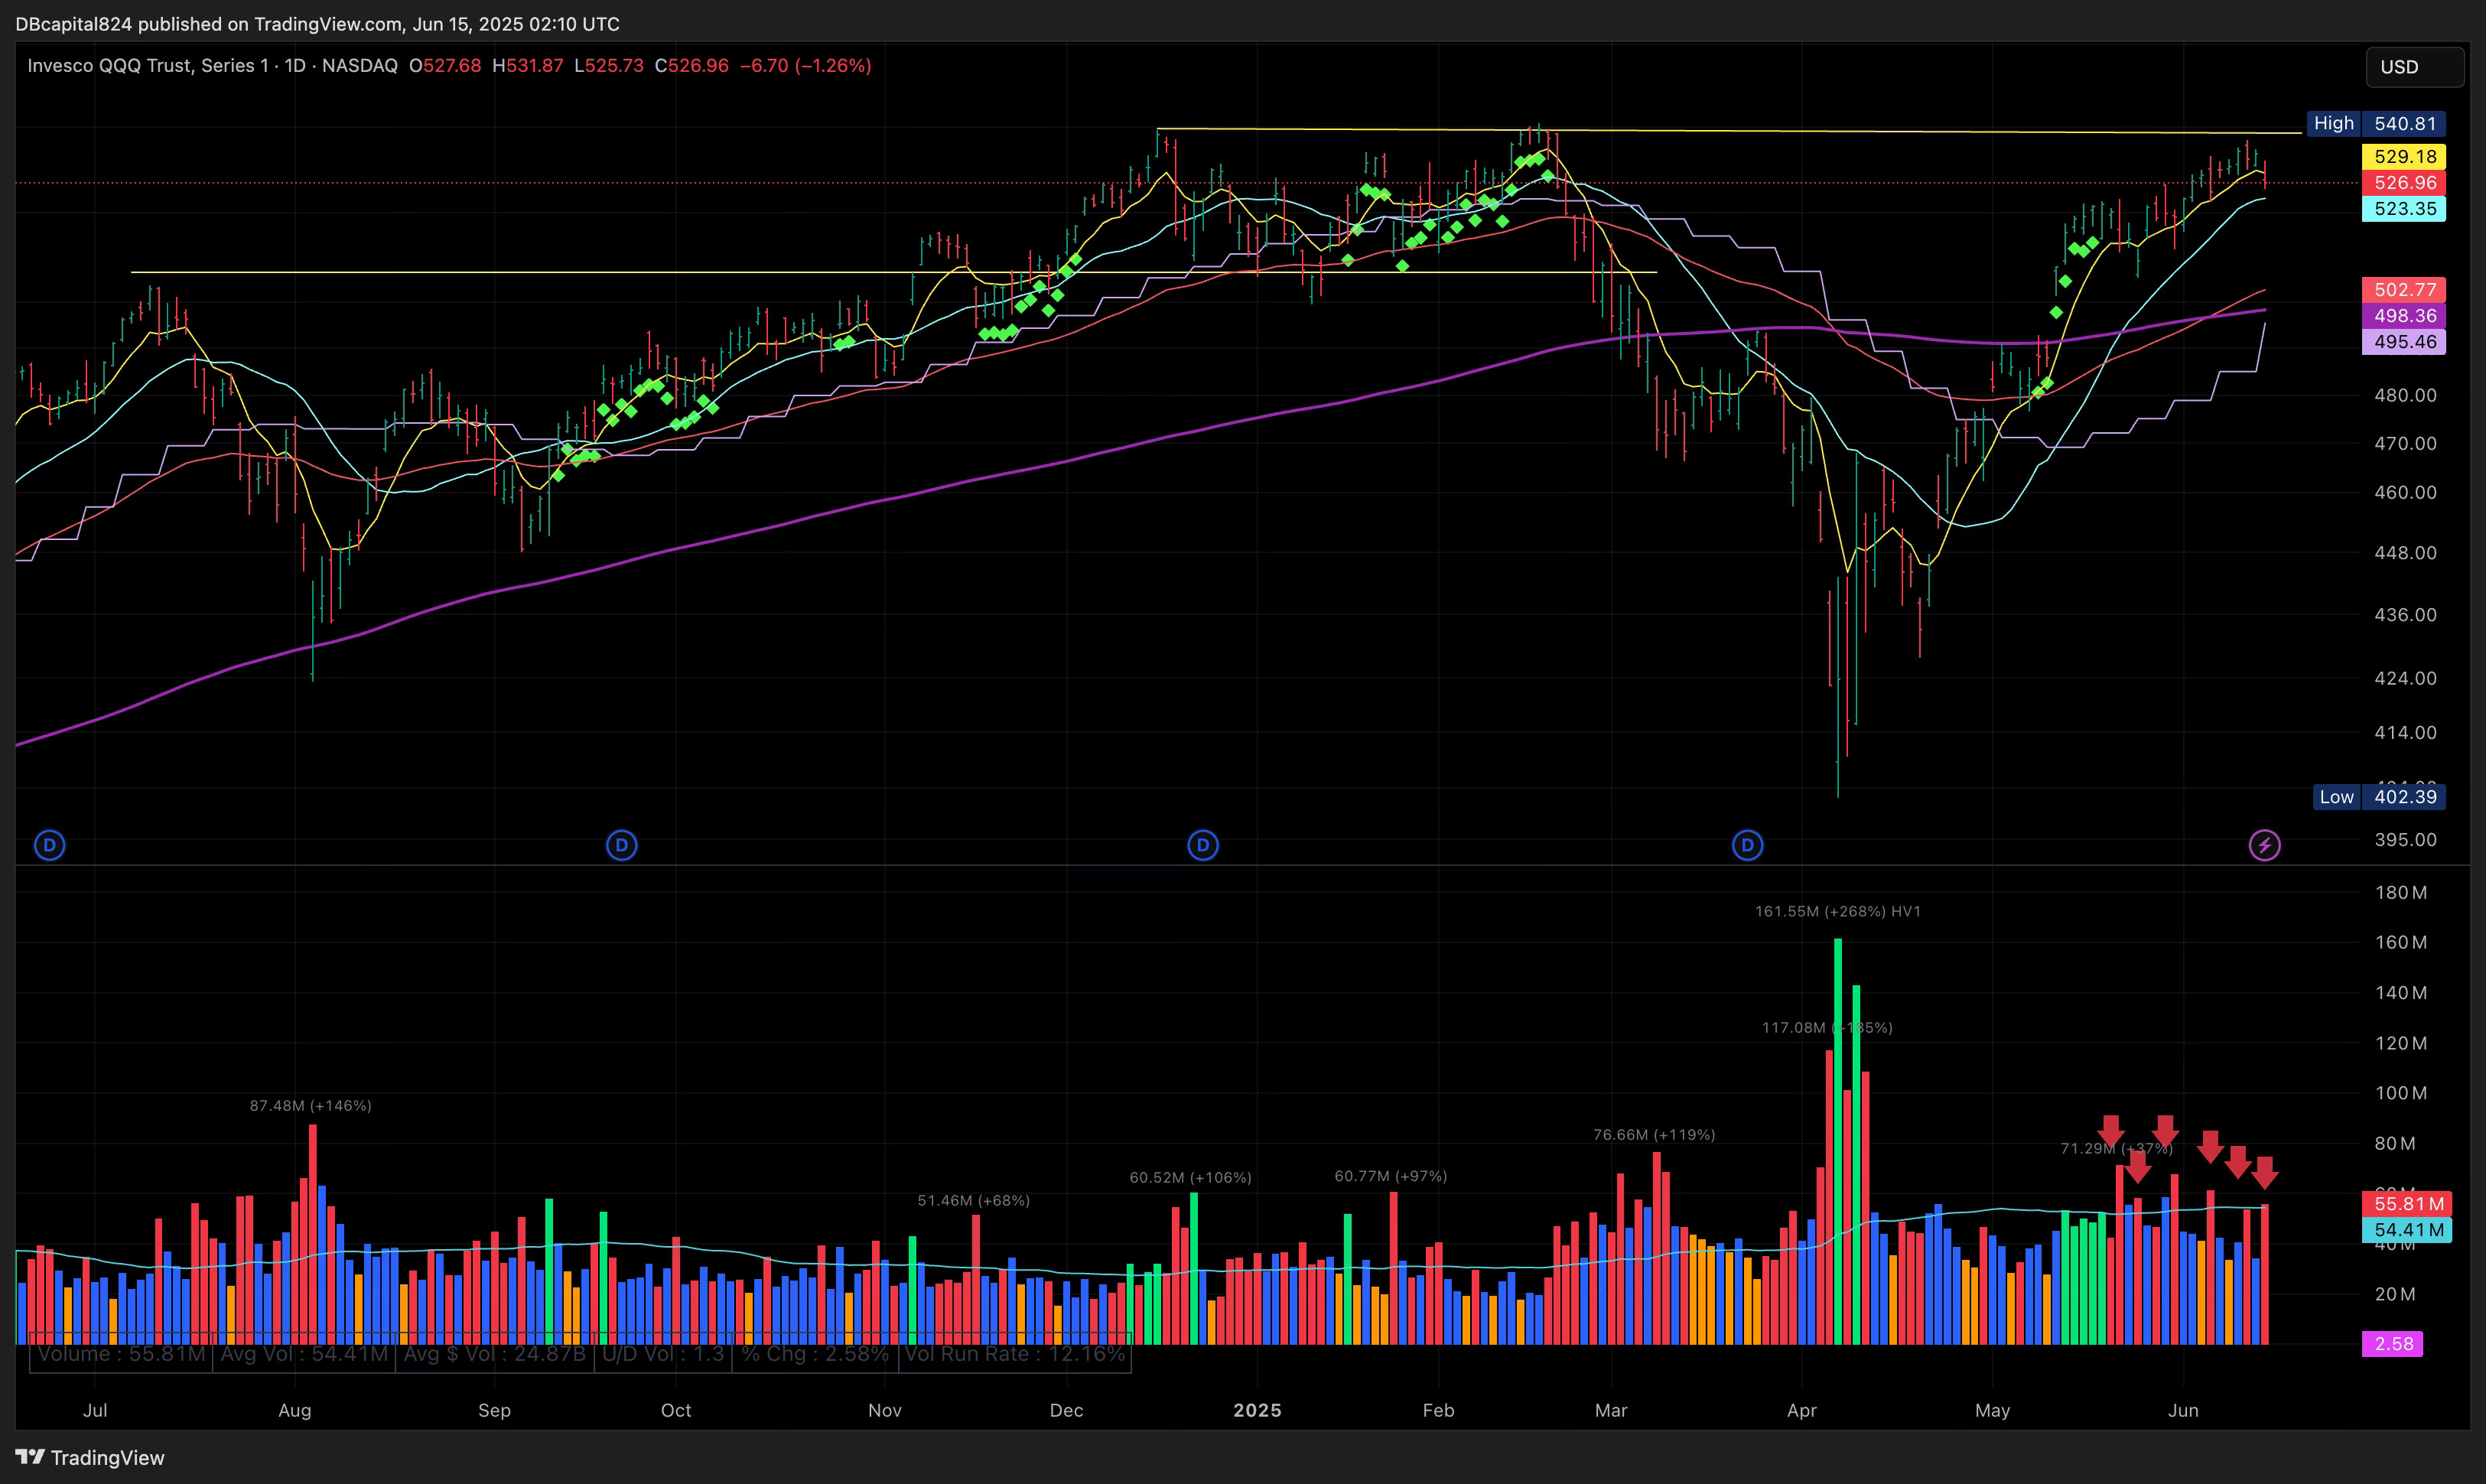The height and width of the screenshot is (1484, 2486).
Task: Select the red 526.96 last price label
Action: (x=2404, y=182)
